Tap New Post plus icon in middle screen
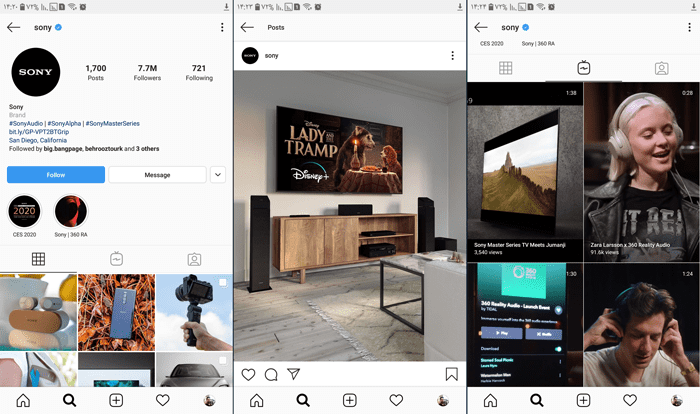This screenshot has height=414, width=700. click(350, 400)
